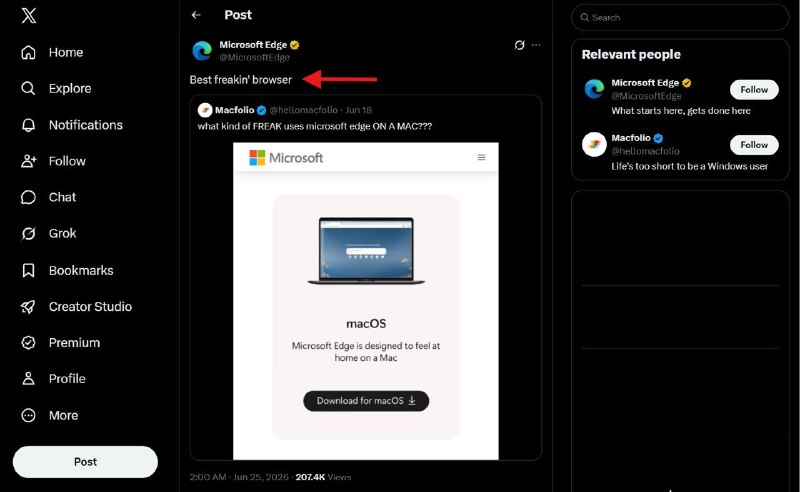Viewport: 800px width, 492px height.
Task: Click hamburger menu icon in quoted image
Action: click(481, 157)
